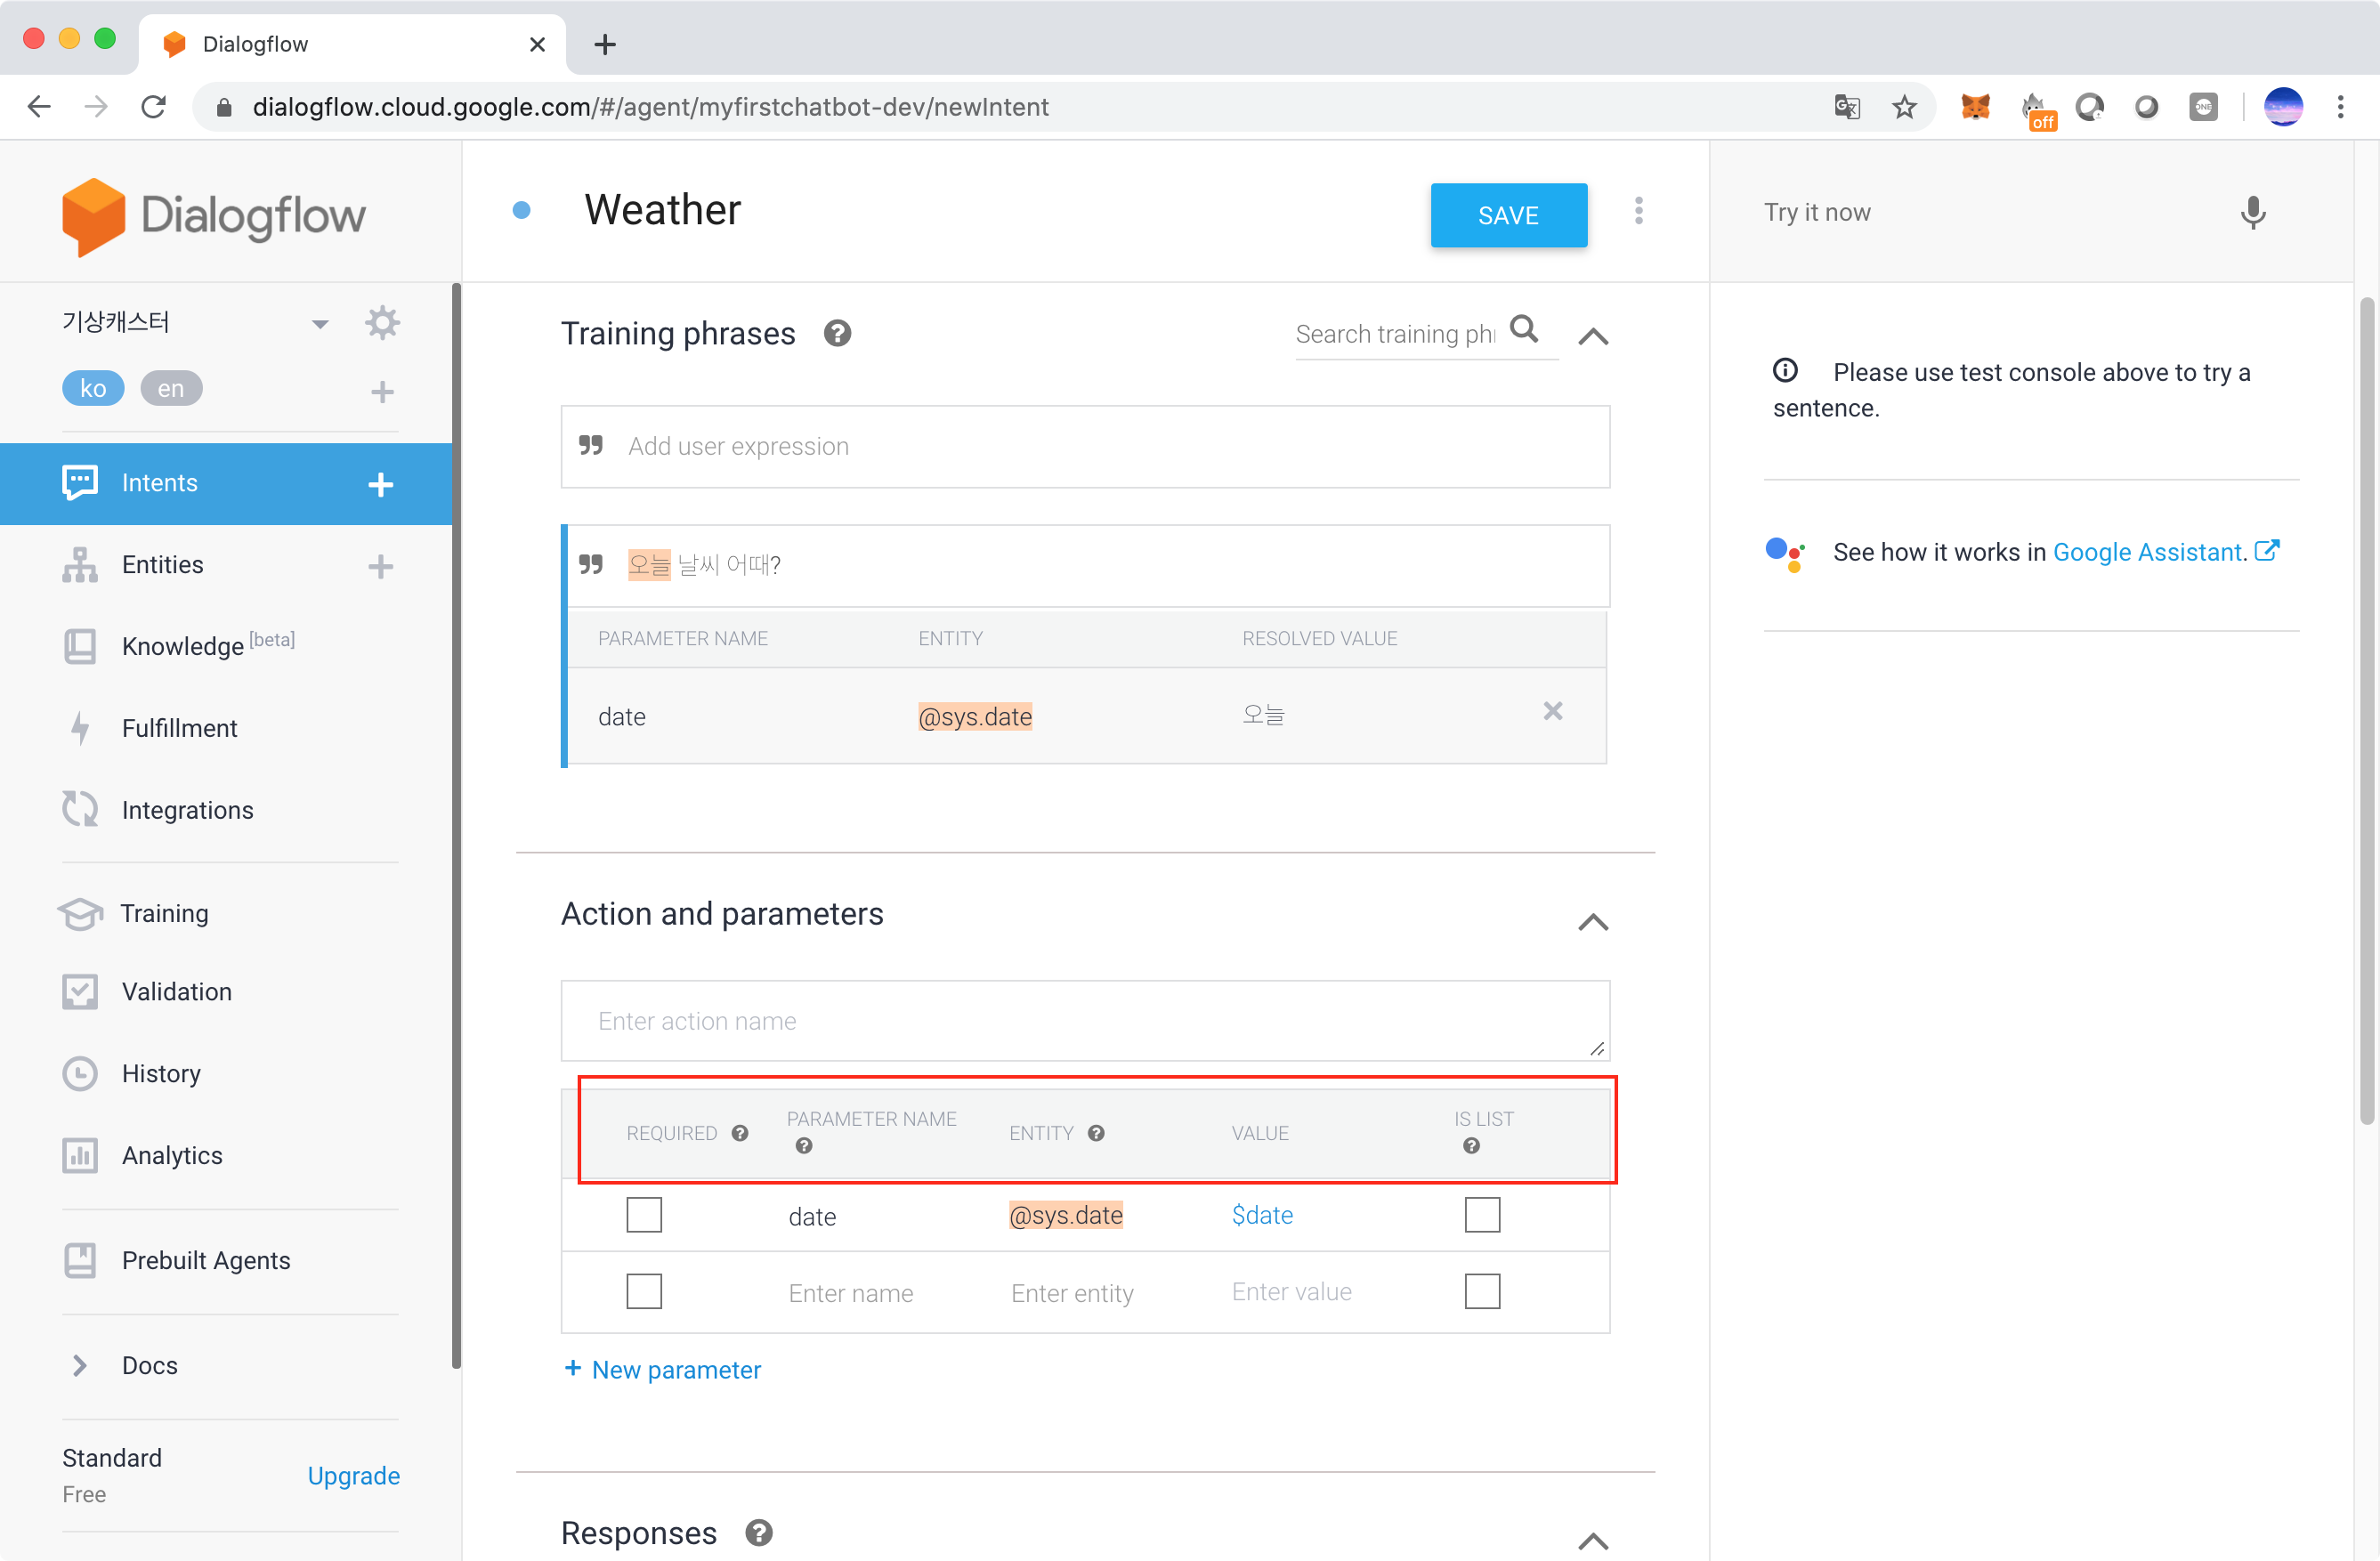Click the agent settings gear icon

click(382, 323)
